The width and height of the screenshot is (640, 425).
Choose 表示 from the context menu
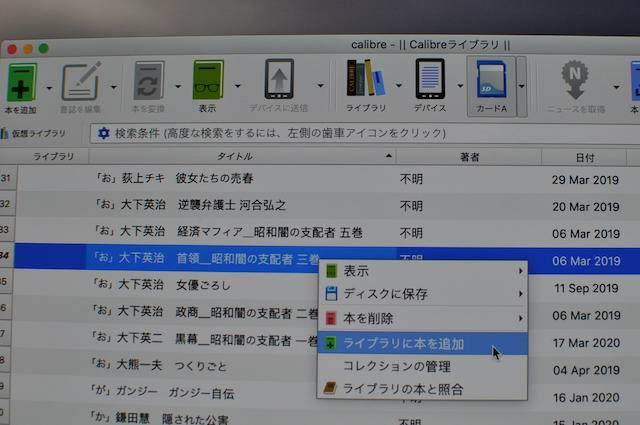[x=422, y=271]
